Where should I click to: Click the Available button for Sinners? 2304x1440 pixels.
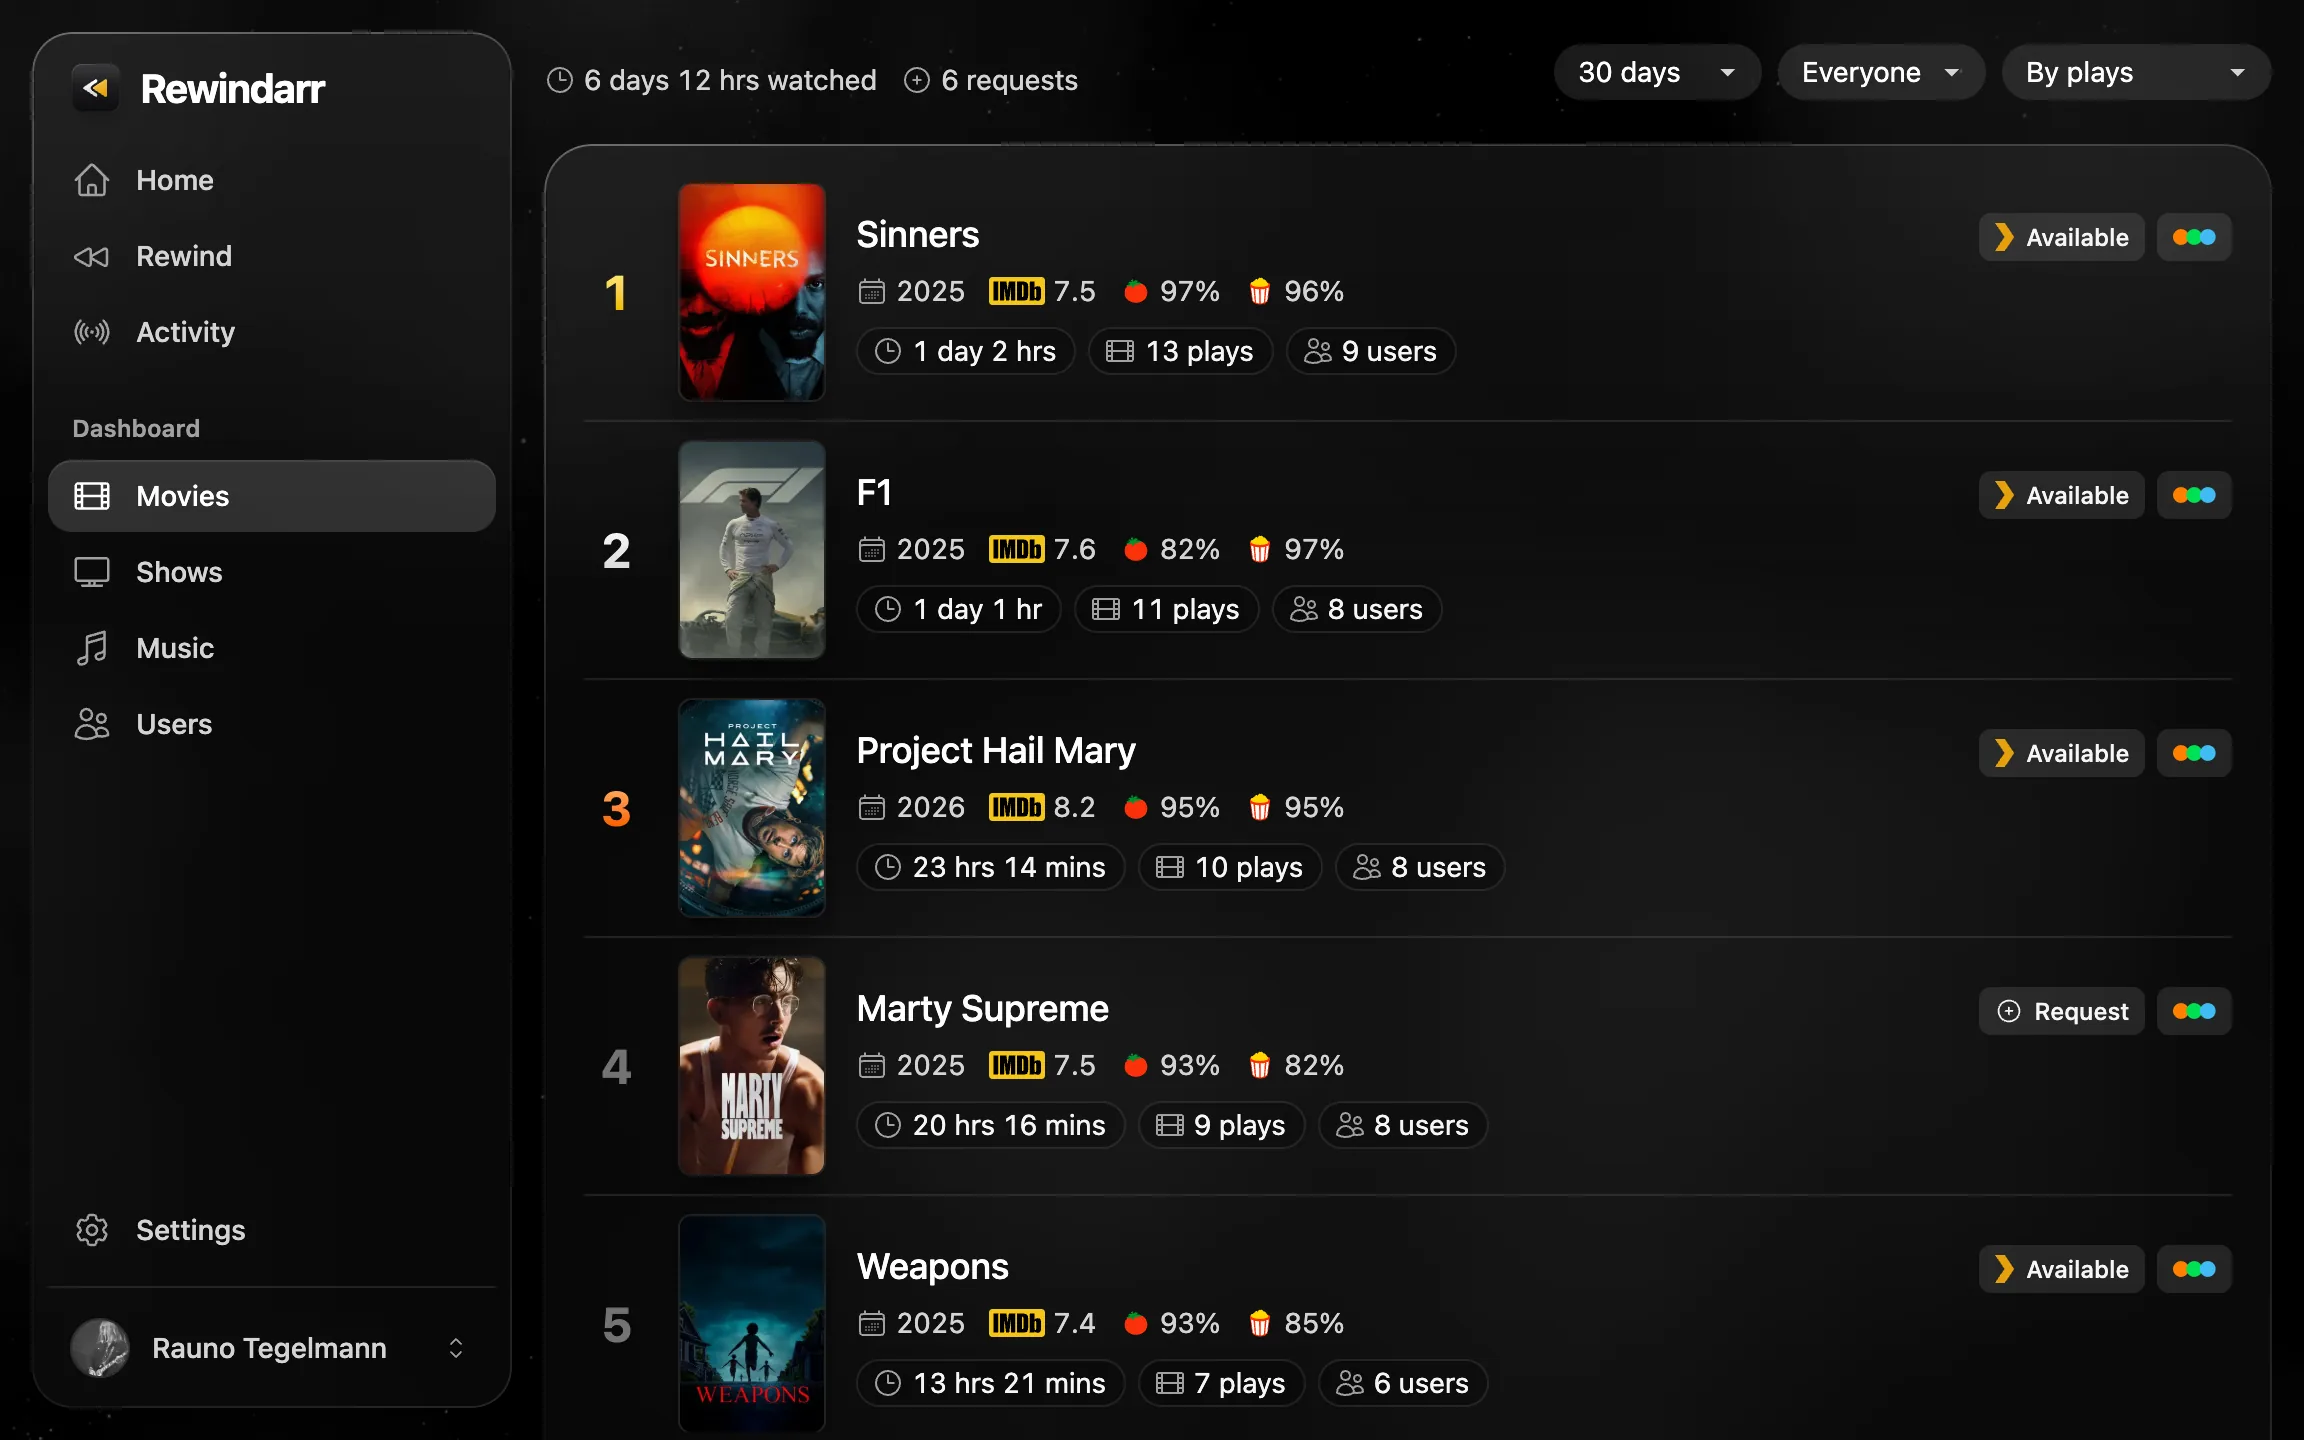(x=2061, y=237)
